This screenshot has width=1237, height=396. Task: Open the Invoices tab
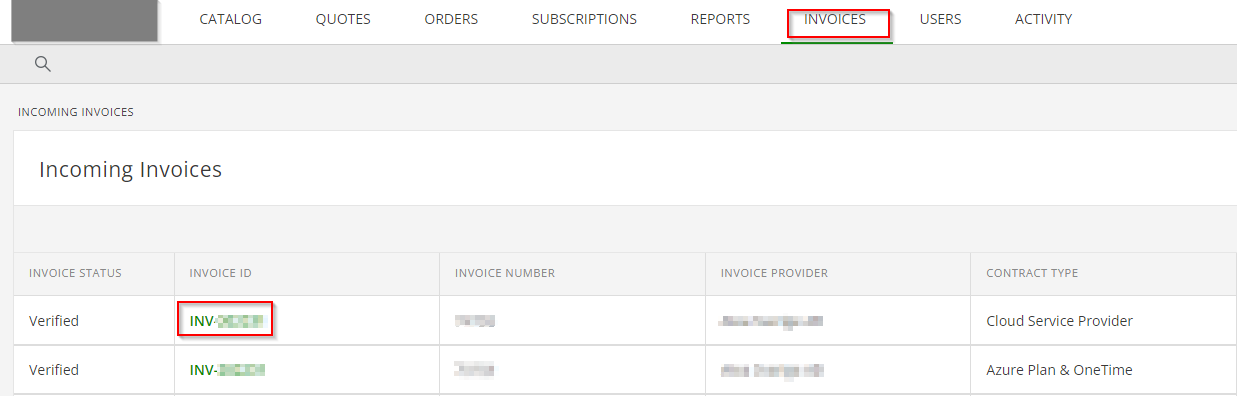point(835,19)
